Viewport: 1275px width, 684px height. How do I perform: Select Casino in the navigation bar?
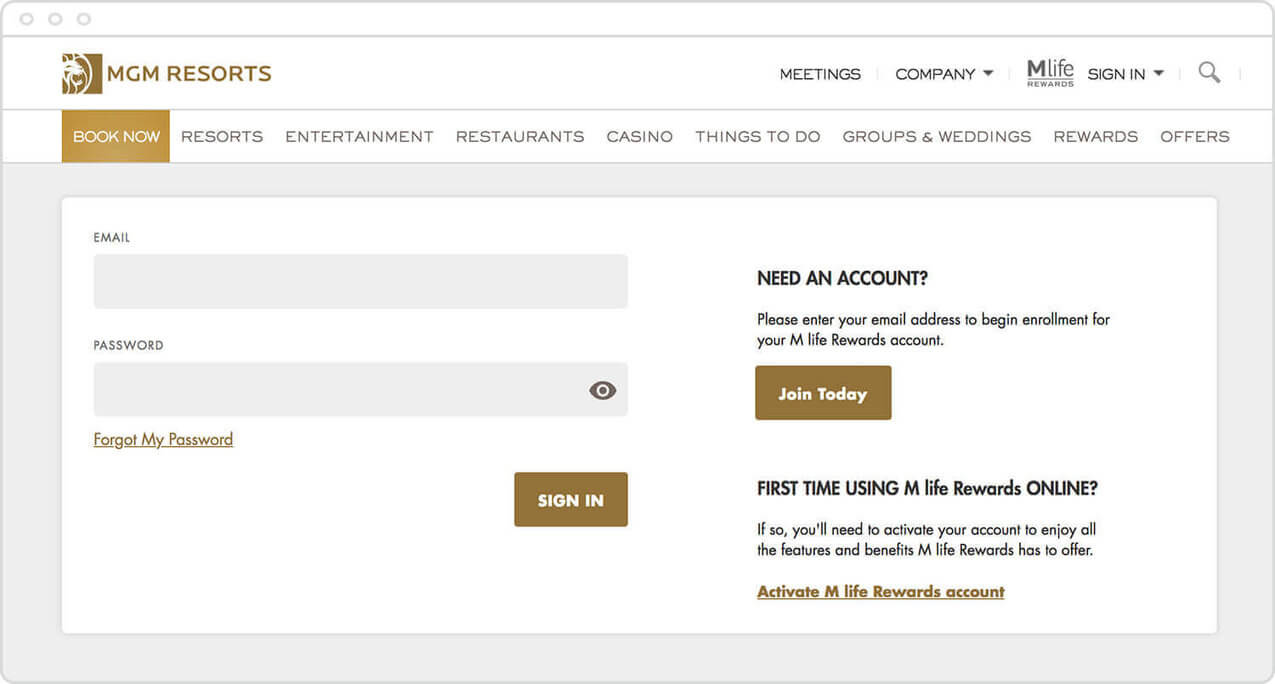point(639,137)
